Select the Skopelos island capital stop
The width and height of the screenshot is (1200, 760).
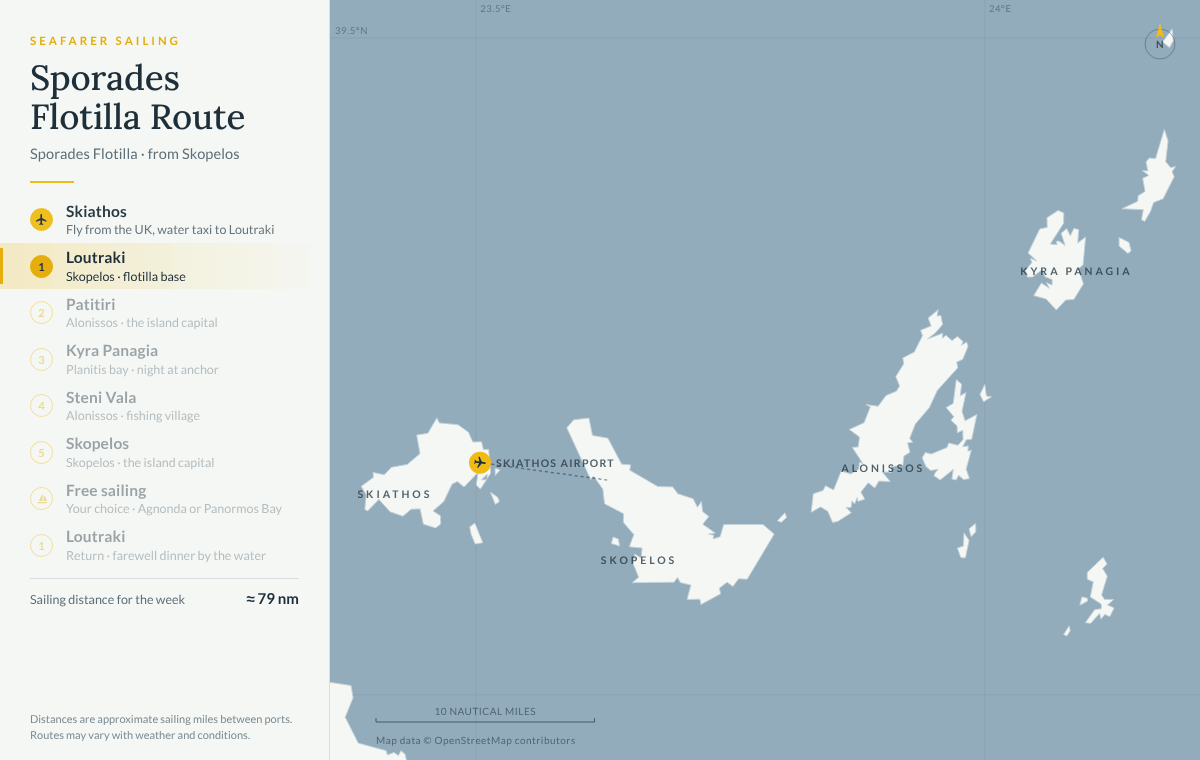156,452
